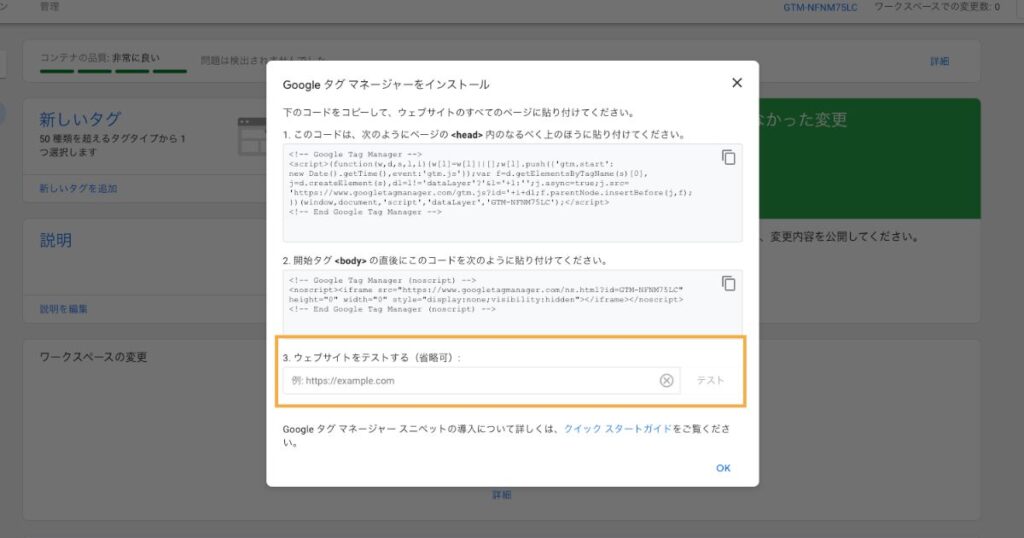Open the 管理 tab in background
The height and width of the screenshot is (538, 1024).
tap(50, 7)
